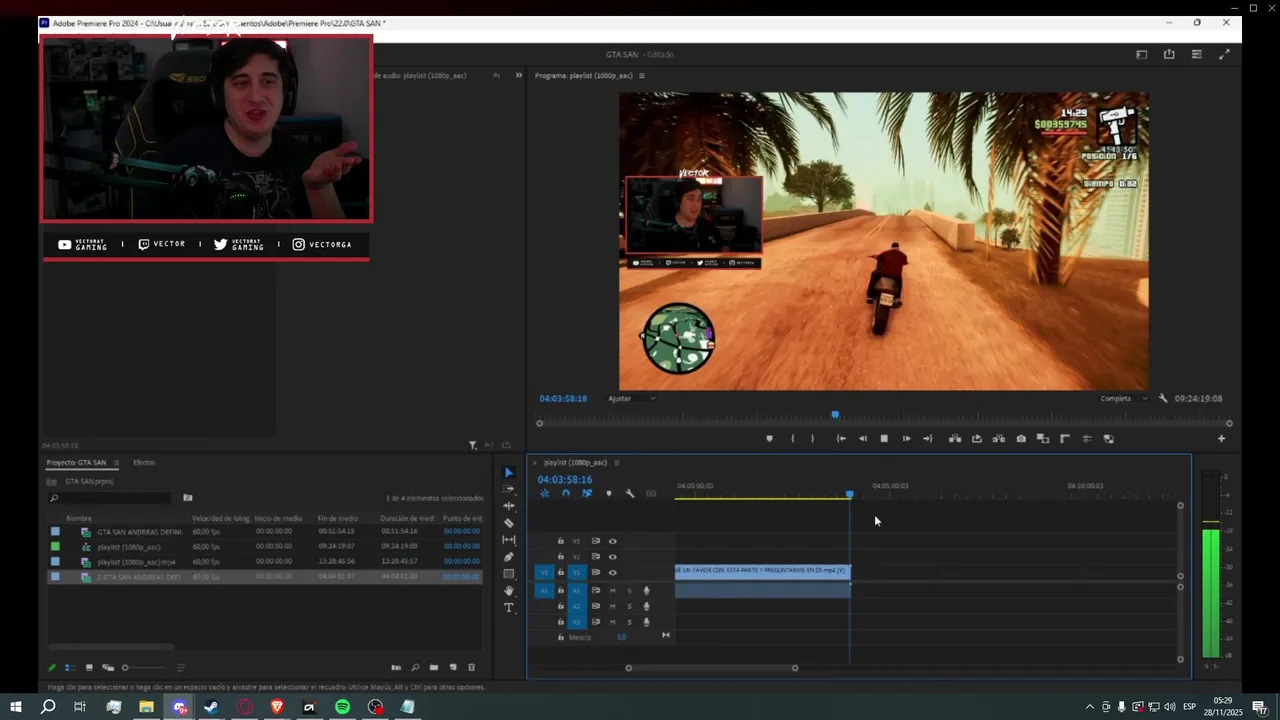Screen dimensions: 1280x720
Task: Solo audio track A1
Action: click(629, 590)
